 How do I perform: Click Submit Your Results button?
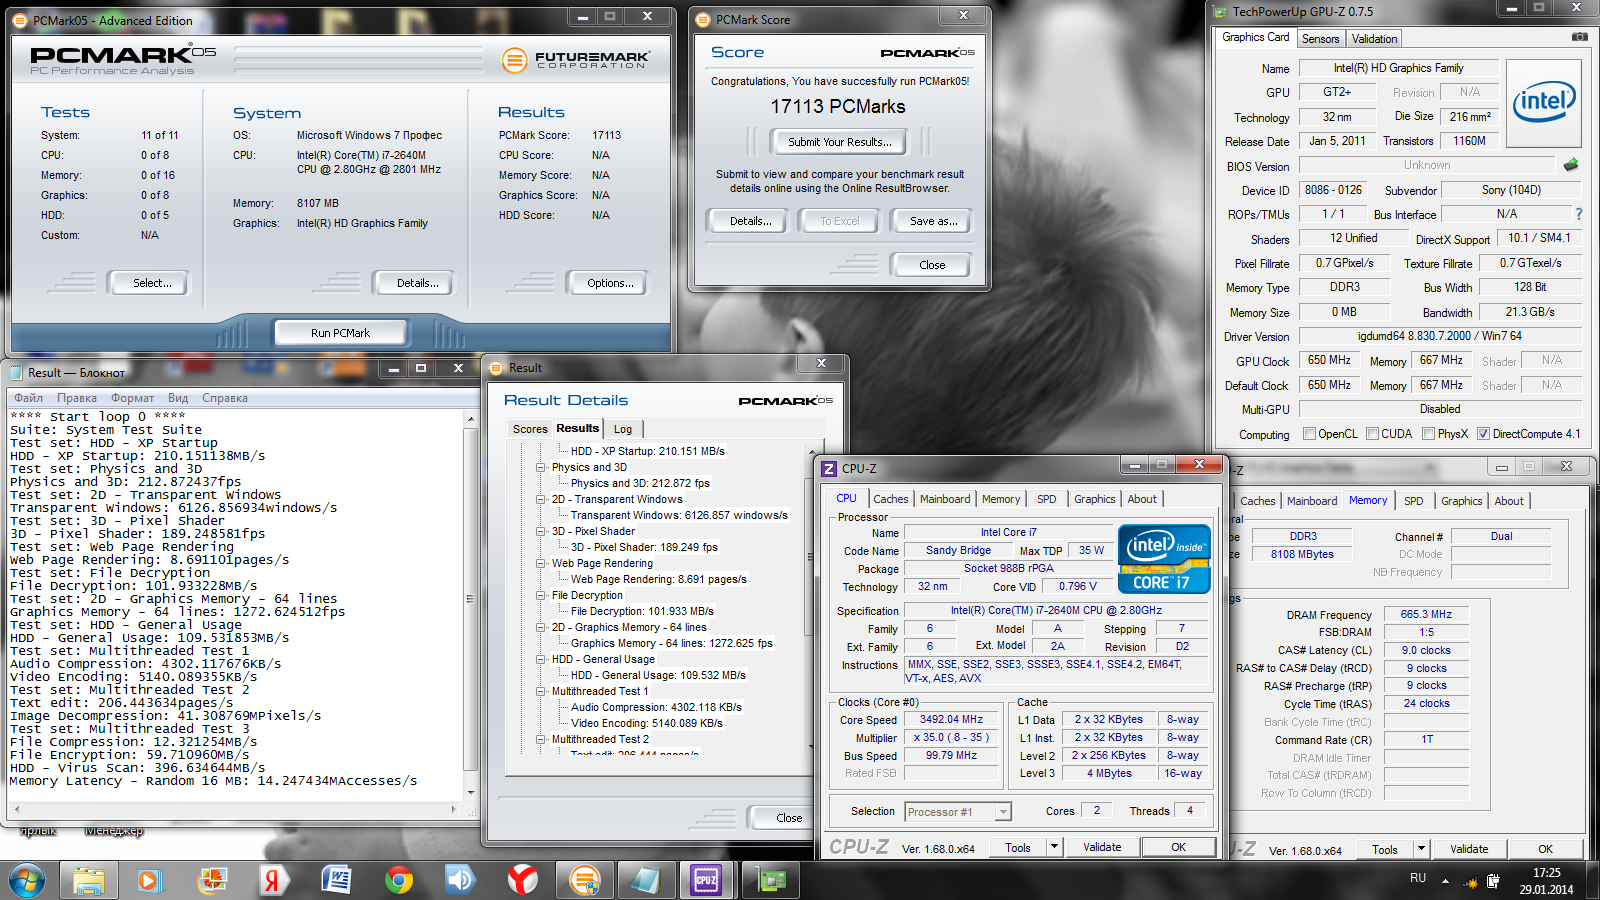[x=839, y=142]
